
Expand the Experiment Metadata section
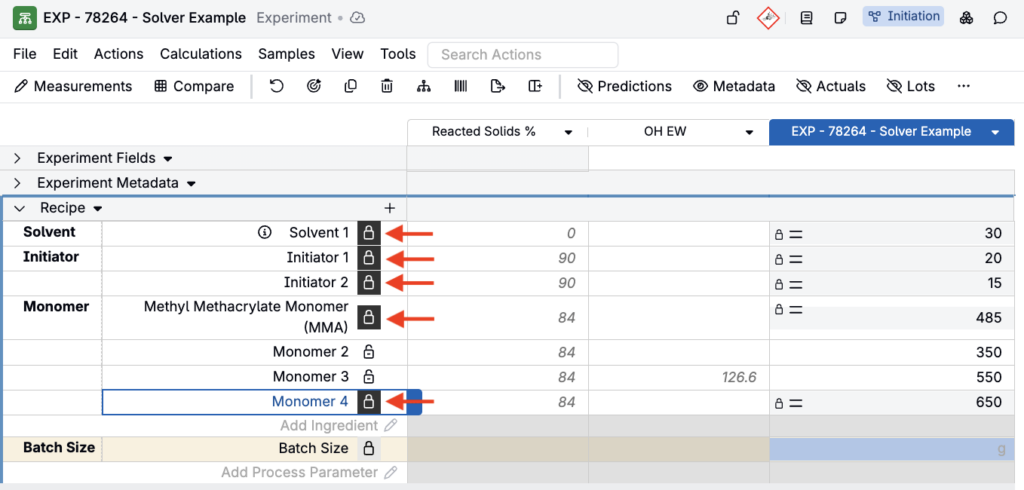click(18, 184)
